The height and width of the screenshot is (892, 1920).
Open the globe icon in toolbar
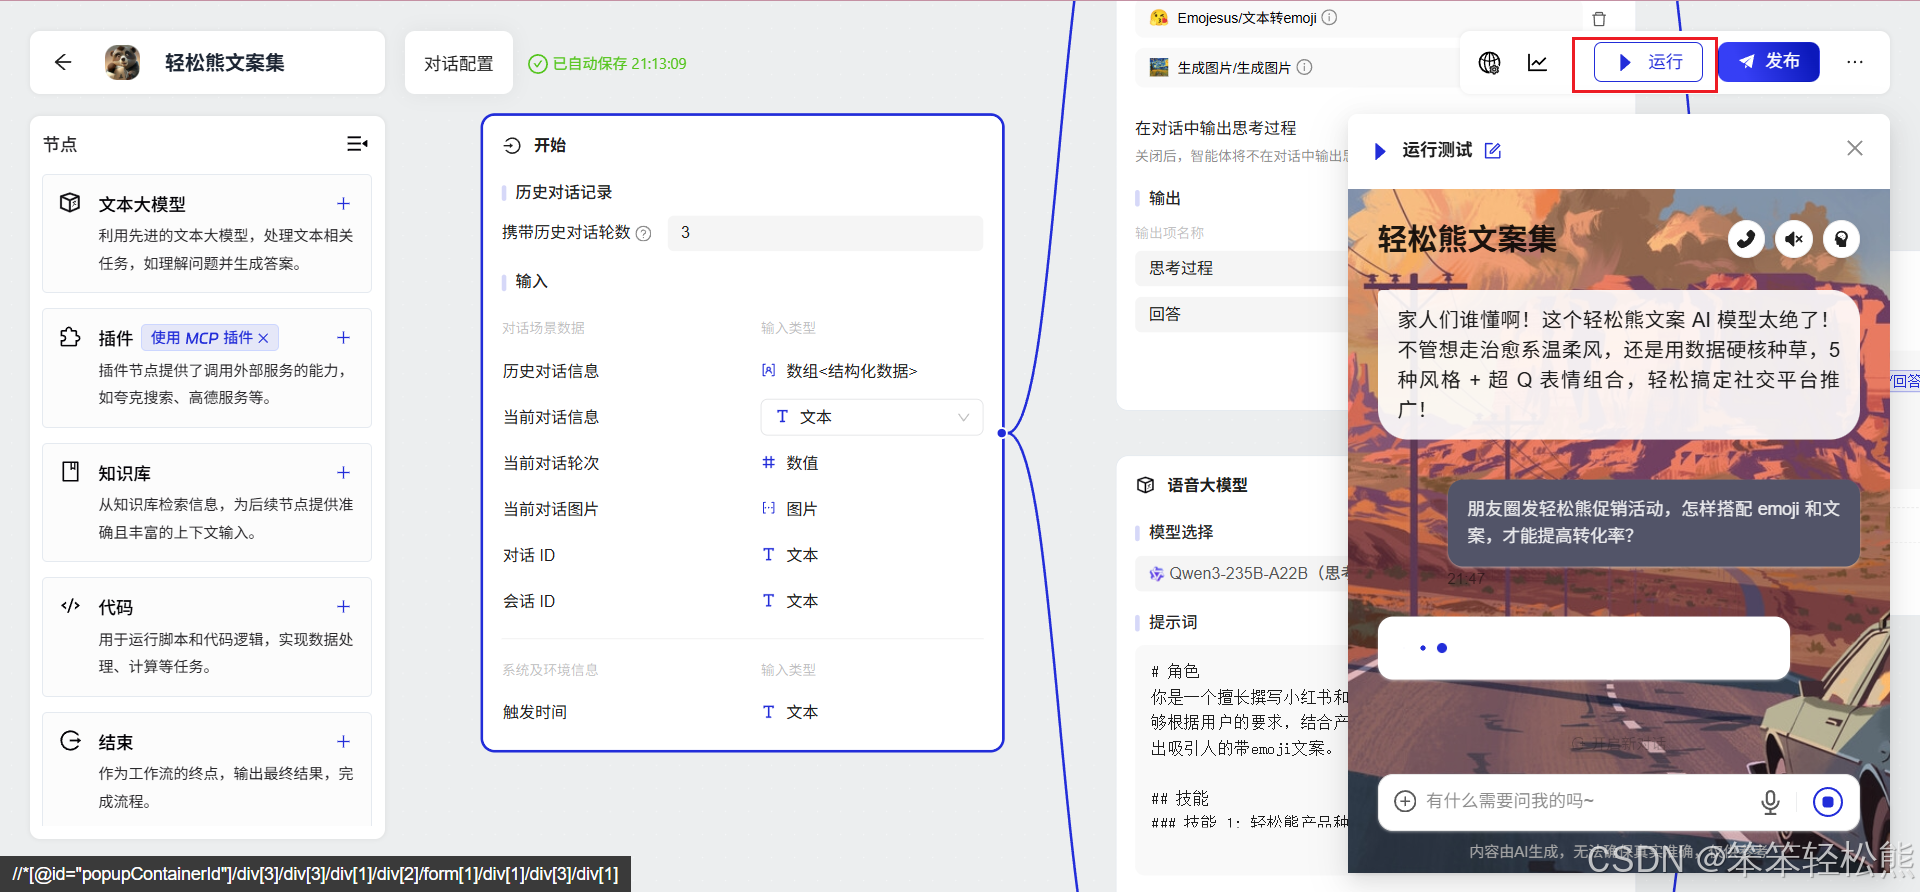[x=1489, y=63]
